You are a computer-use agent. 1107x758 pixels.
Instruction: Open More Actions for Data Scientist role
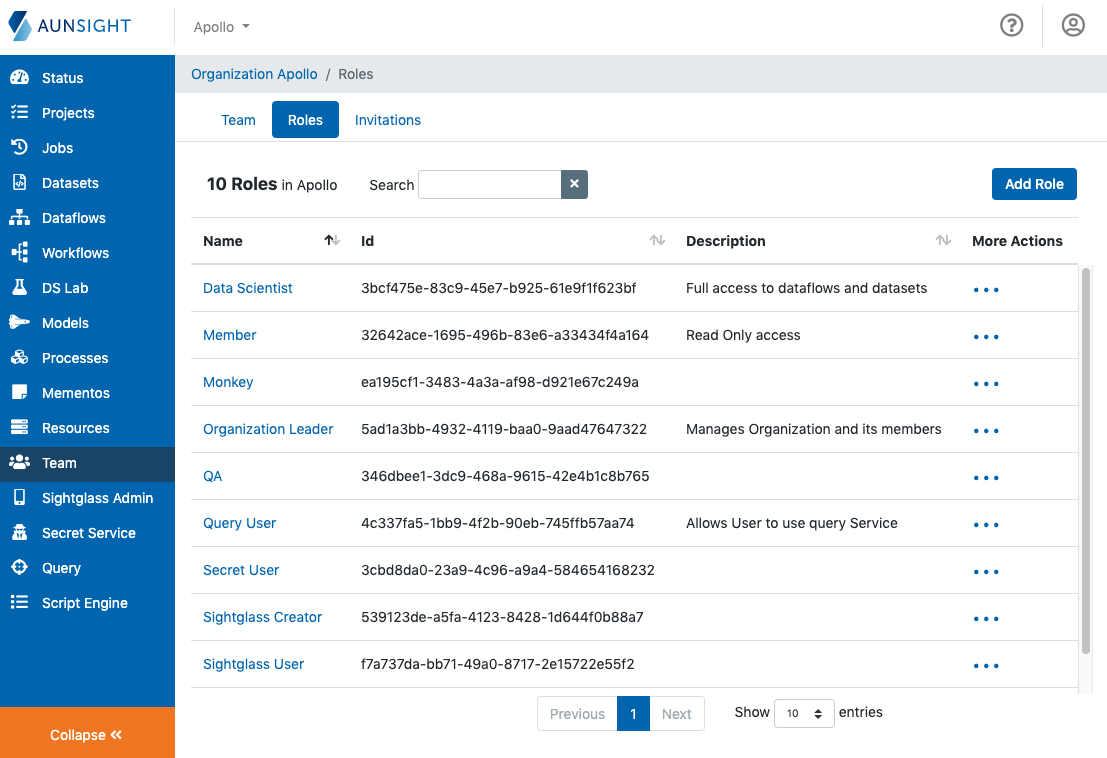pos(986,290)
